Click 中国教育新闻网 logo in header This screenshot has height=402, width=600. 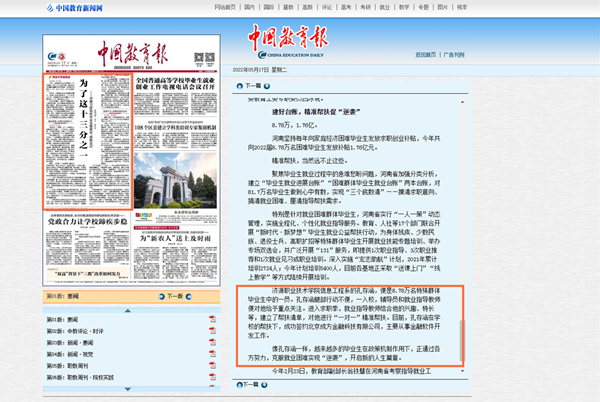[x=75, y=8]
